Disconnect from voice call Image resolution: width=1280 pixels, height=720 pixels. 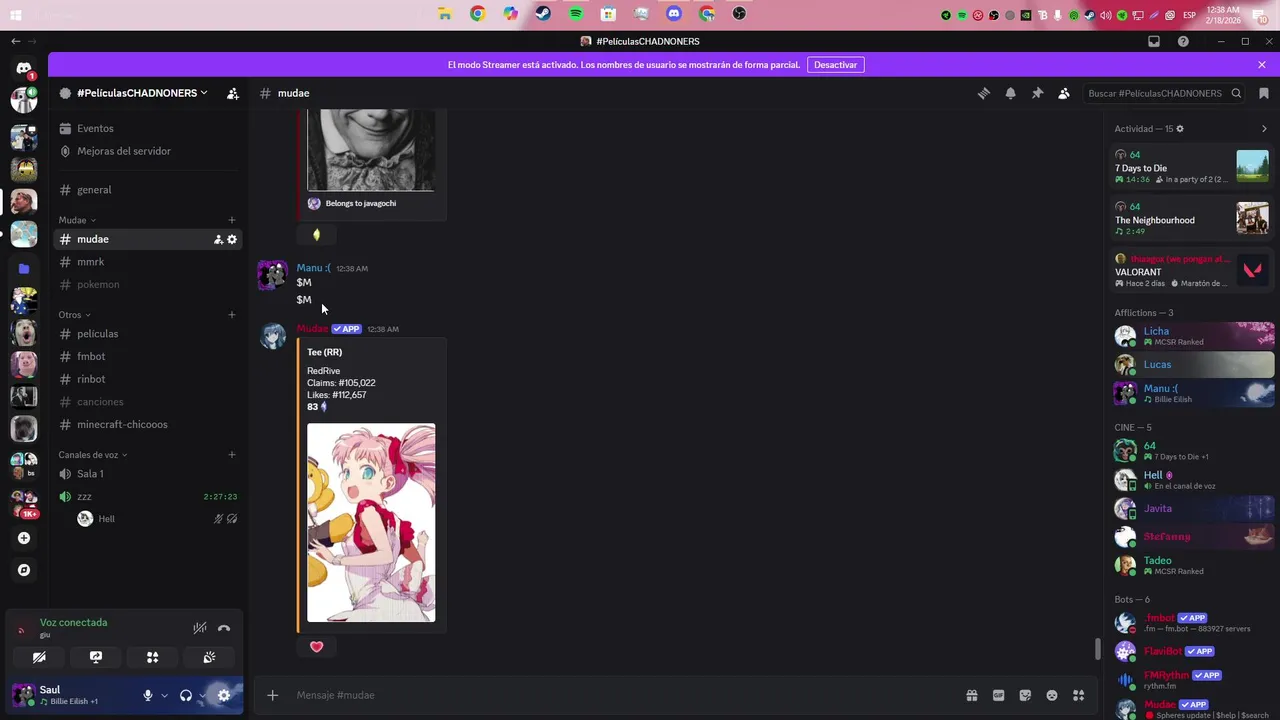(224, 628)
